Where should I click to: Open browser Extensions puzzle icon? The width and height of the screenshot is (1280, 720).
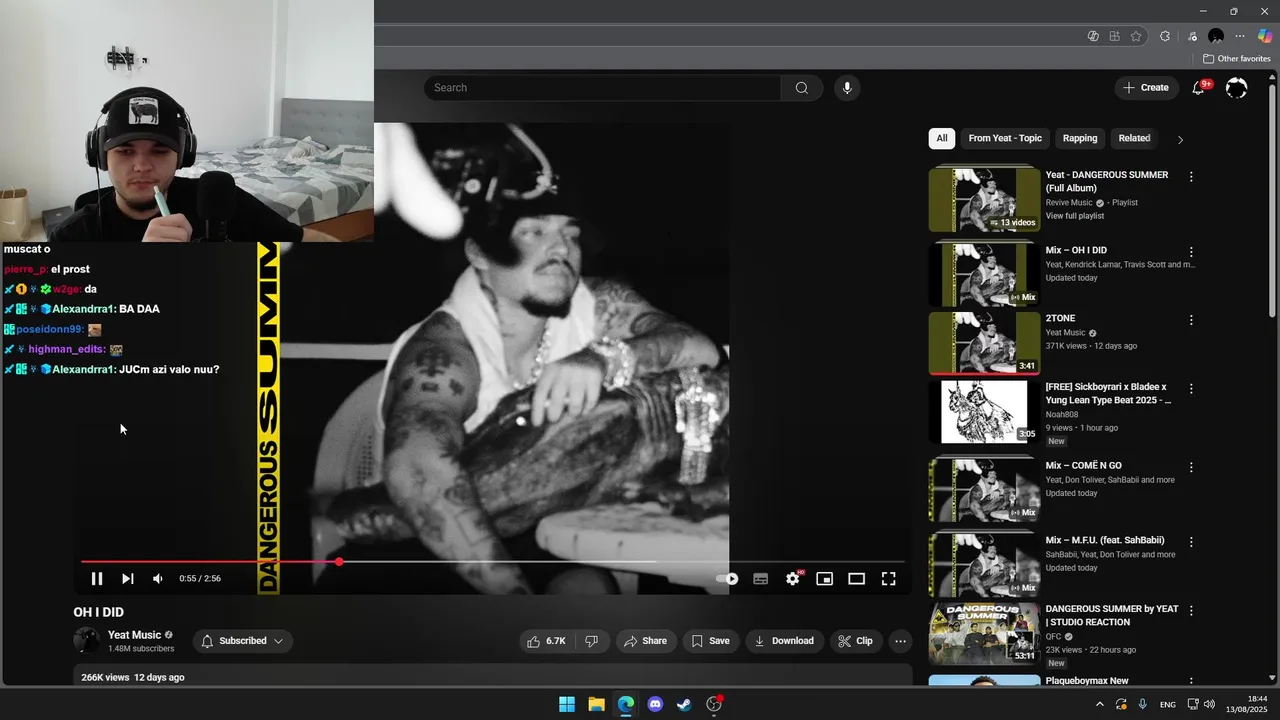[1165, 36]
